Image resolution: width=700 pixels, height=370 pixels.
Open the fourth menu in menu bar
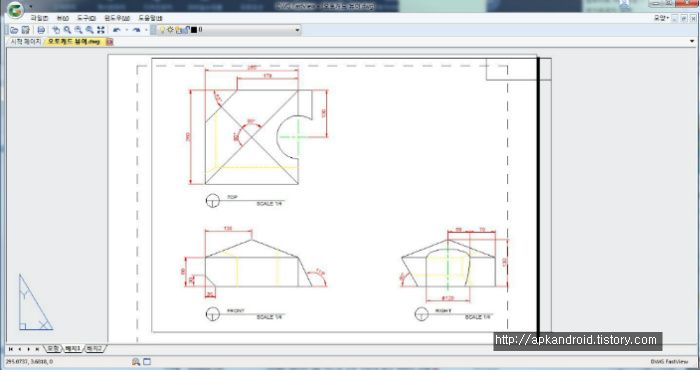(117, 18)
